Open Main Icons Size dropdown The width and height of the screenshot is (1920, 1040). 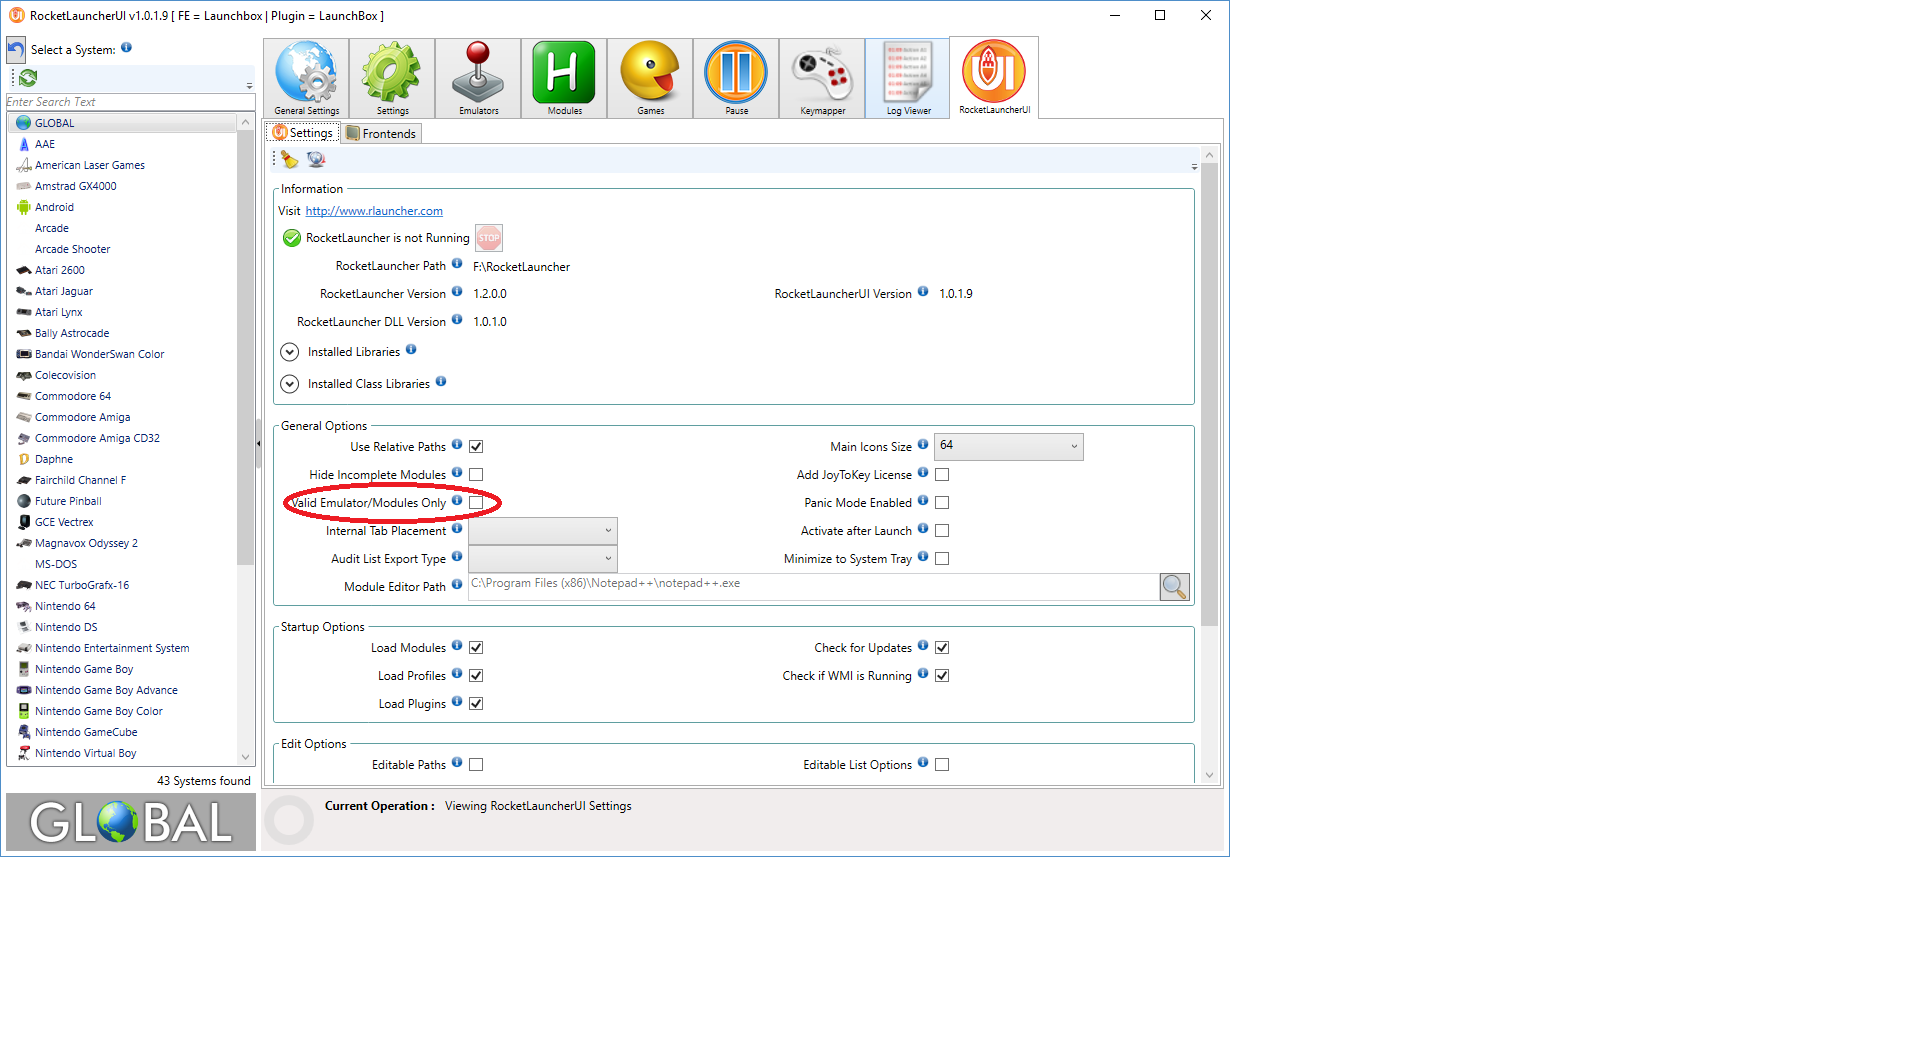click(x=1008, y=446)
